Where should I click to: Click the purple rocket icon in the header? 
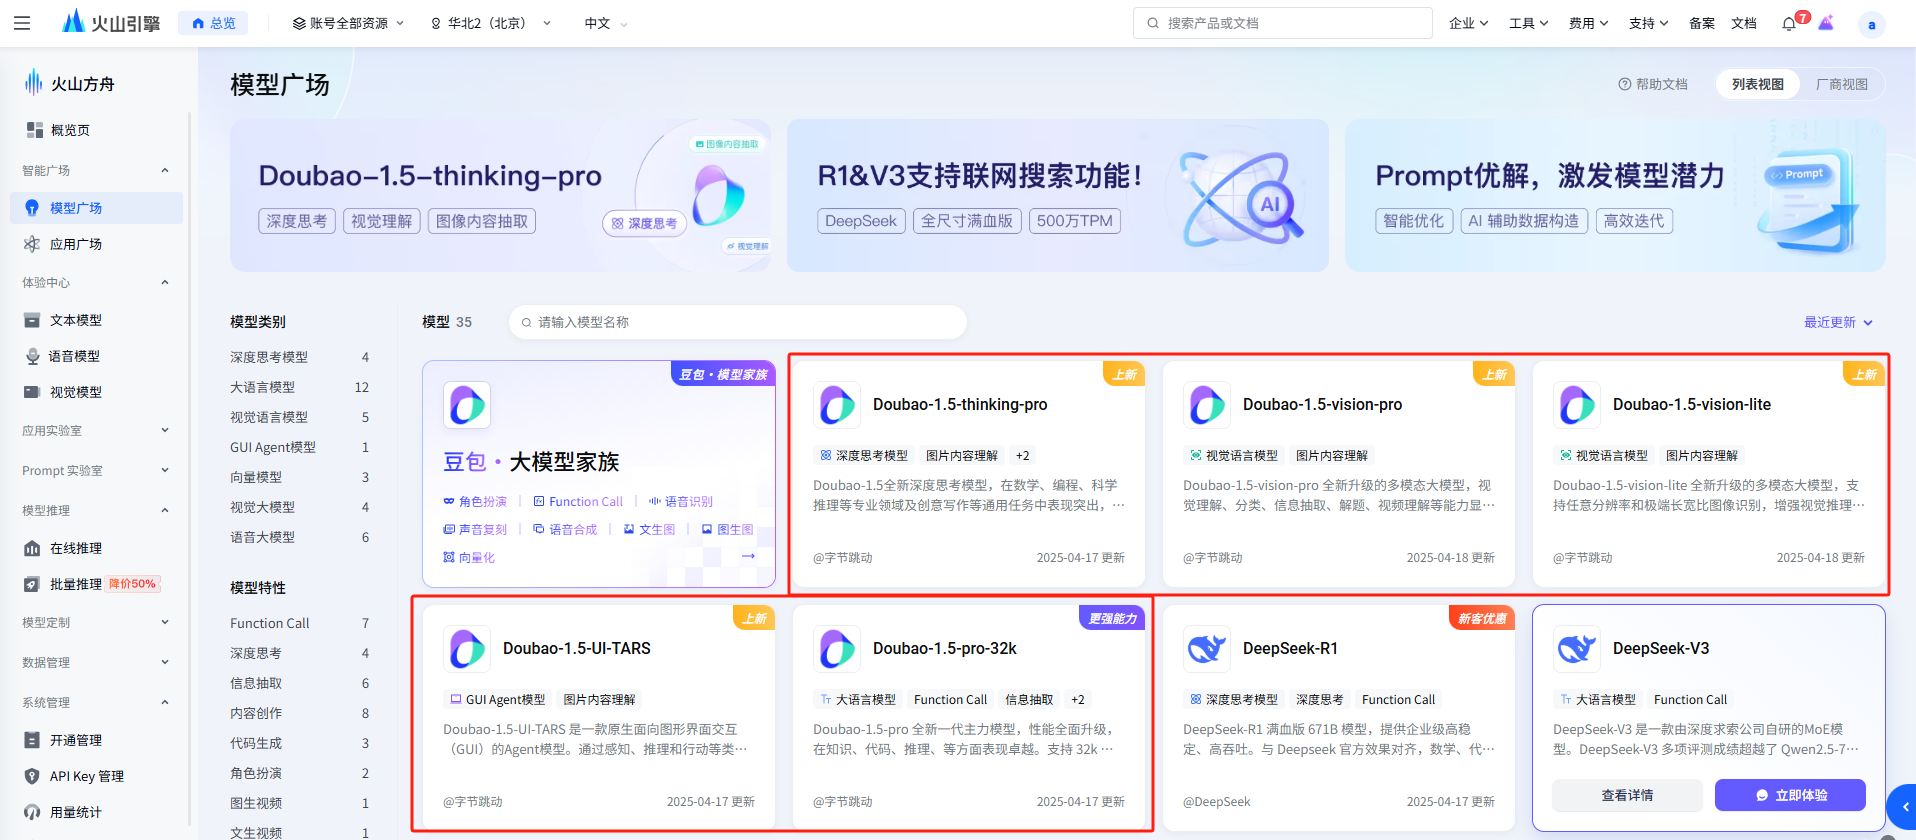1826,23
